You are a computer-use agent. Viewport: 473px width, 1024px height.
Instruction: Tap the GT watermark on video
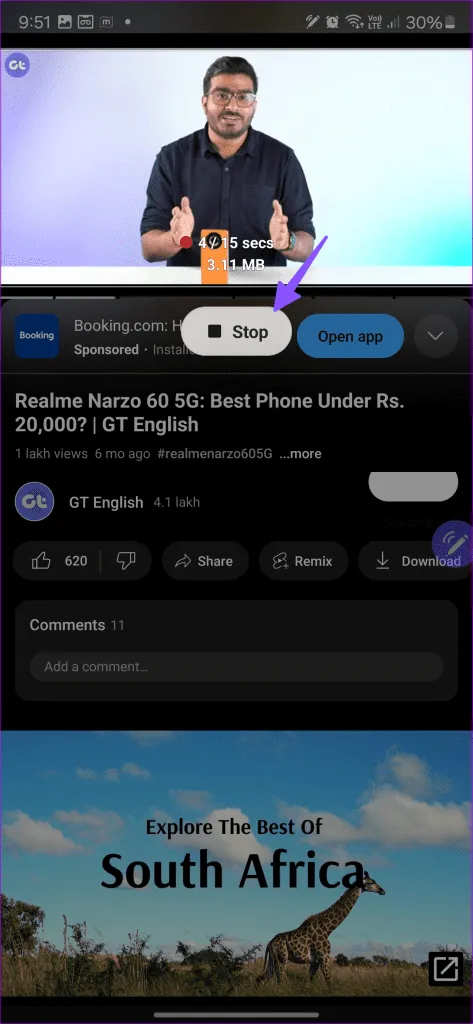(x=17, y=65)
